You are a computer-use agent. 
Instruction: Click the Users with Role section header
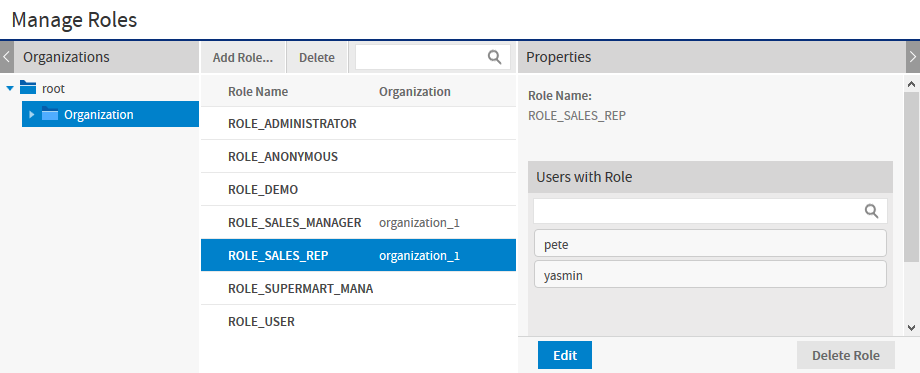click(x=710, y=177)
